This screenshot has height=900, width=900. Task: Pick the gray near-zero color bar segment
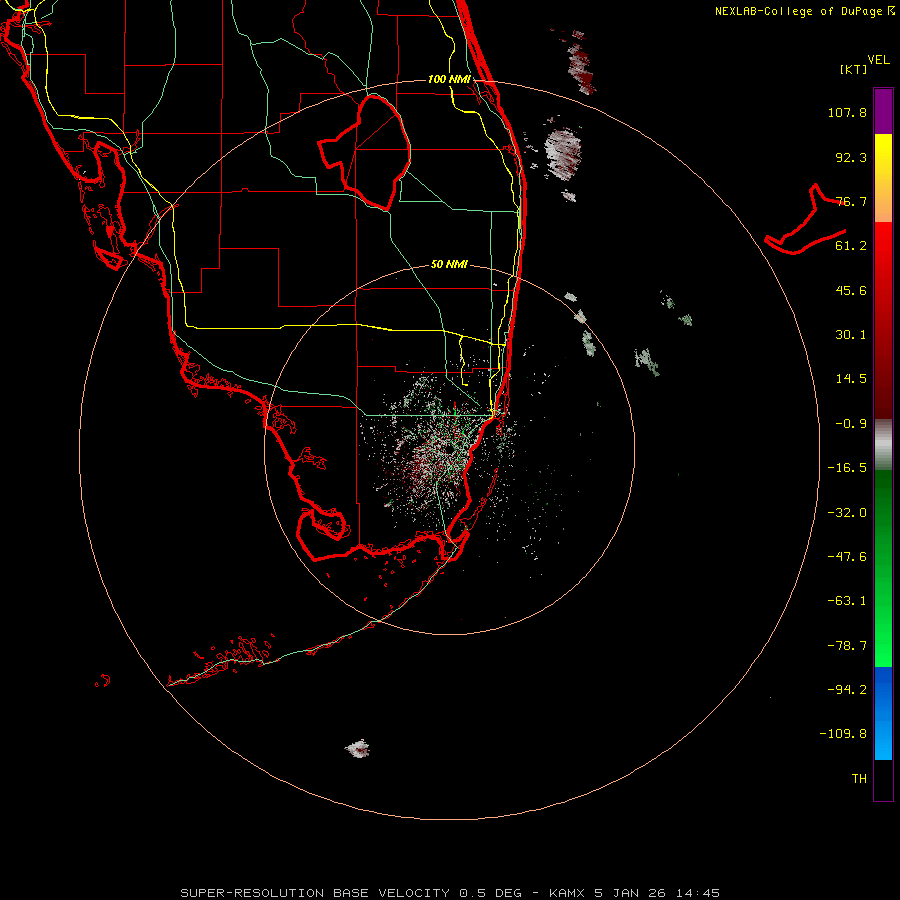click(x=883, y=445)
